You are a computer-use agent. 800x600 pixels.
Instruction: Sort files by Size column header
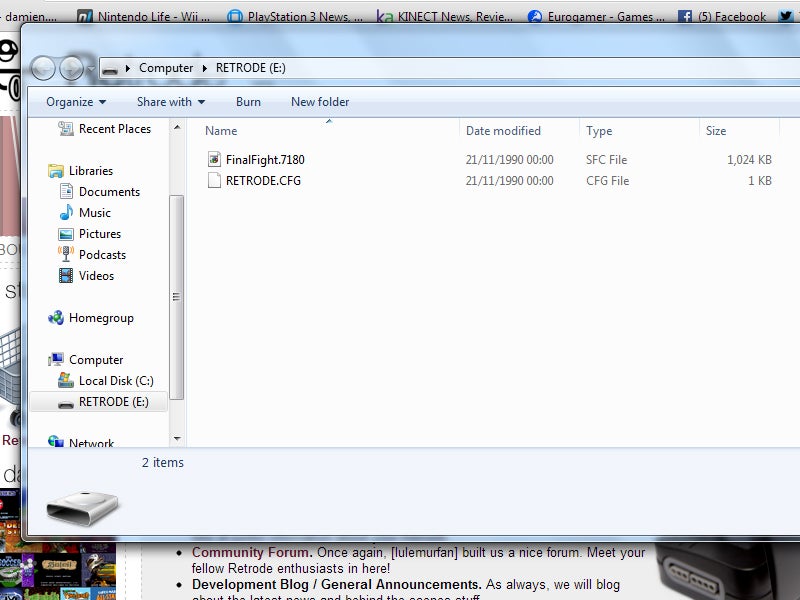[x=716, y=131]
